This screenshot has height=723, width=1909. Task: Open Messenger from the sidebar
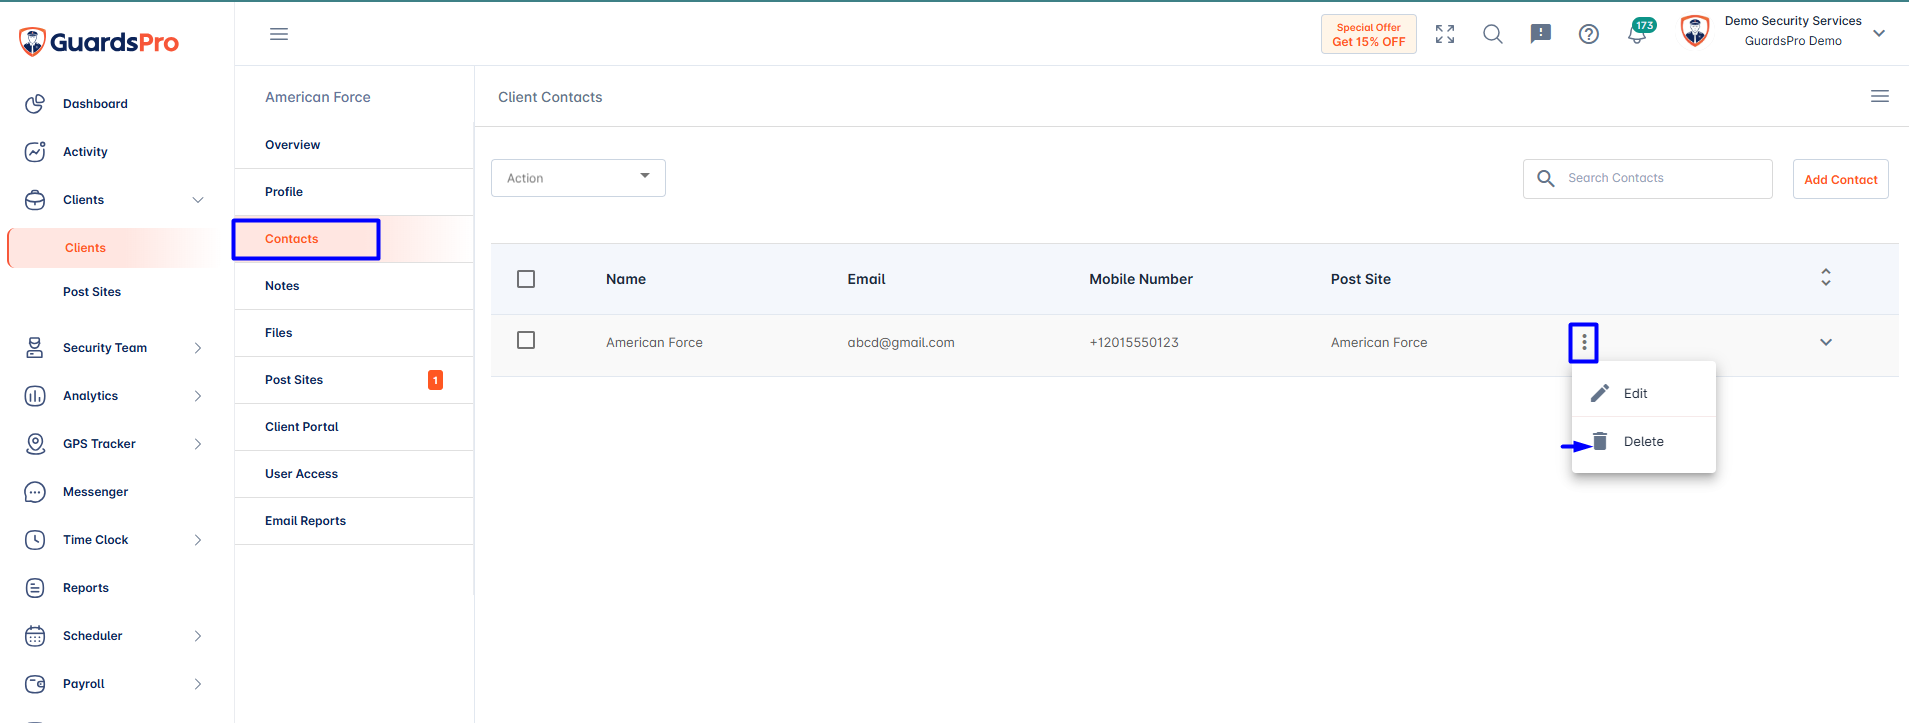[x=95, y=492]
